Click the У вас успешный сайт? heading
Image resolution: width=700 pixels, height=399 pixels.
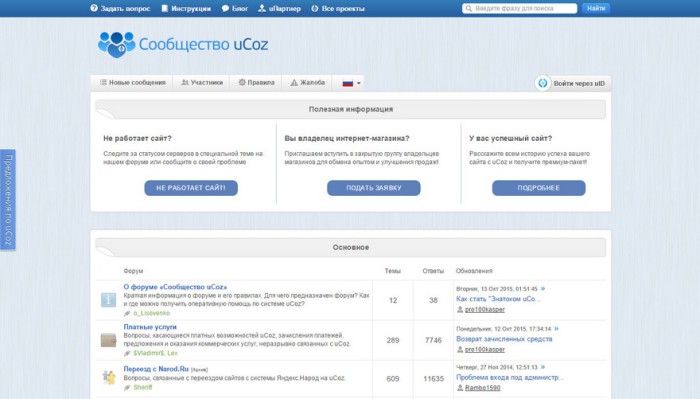point(510,138)
